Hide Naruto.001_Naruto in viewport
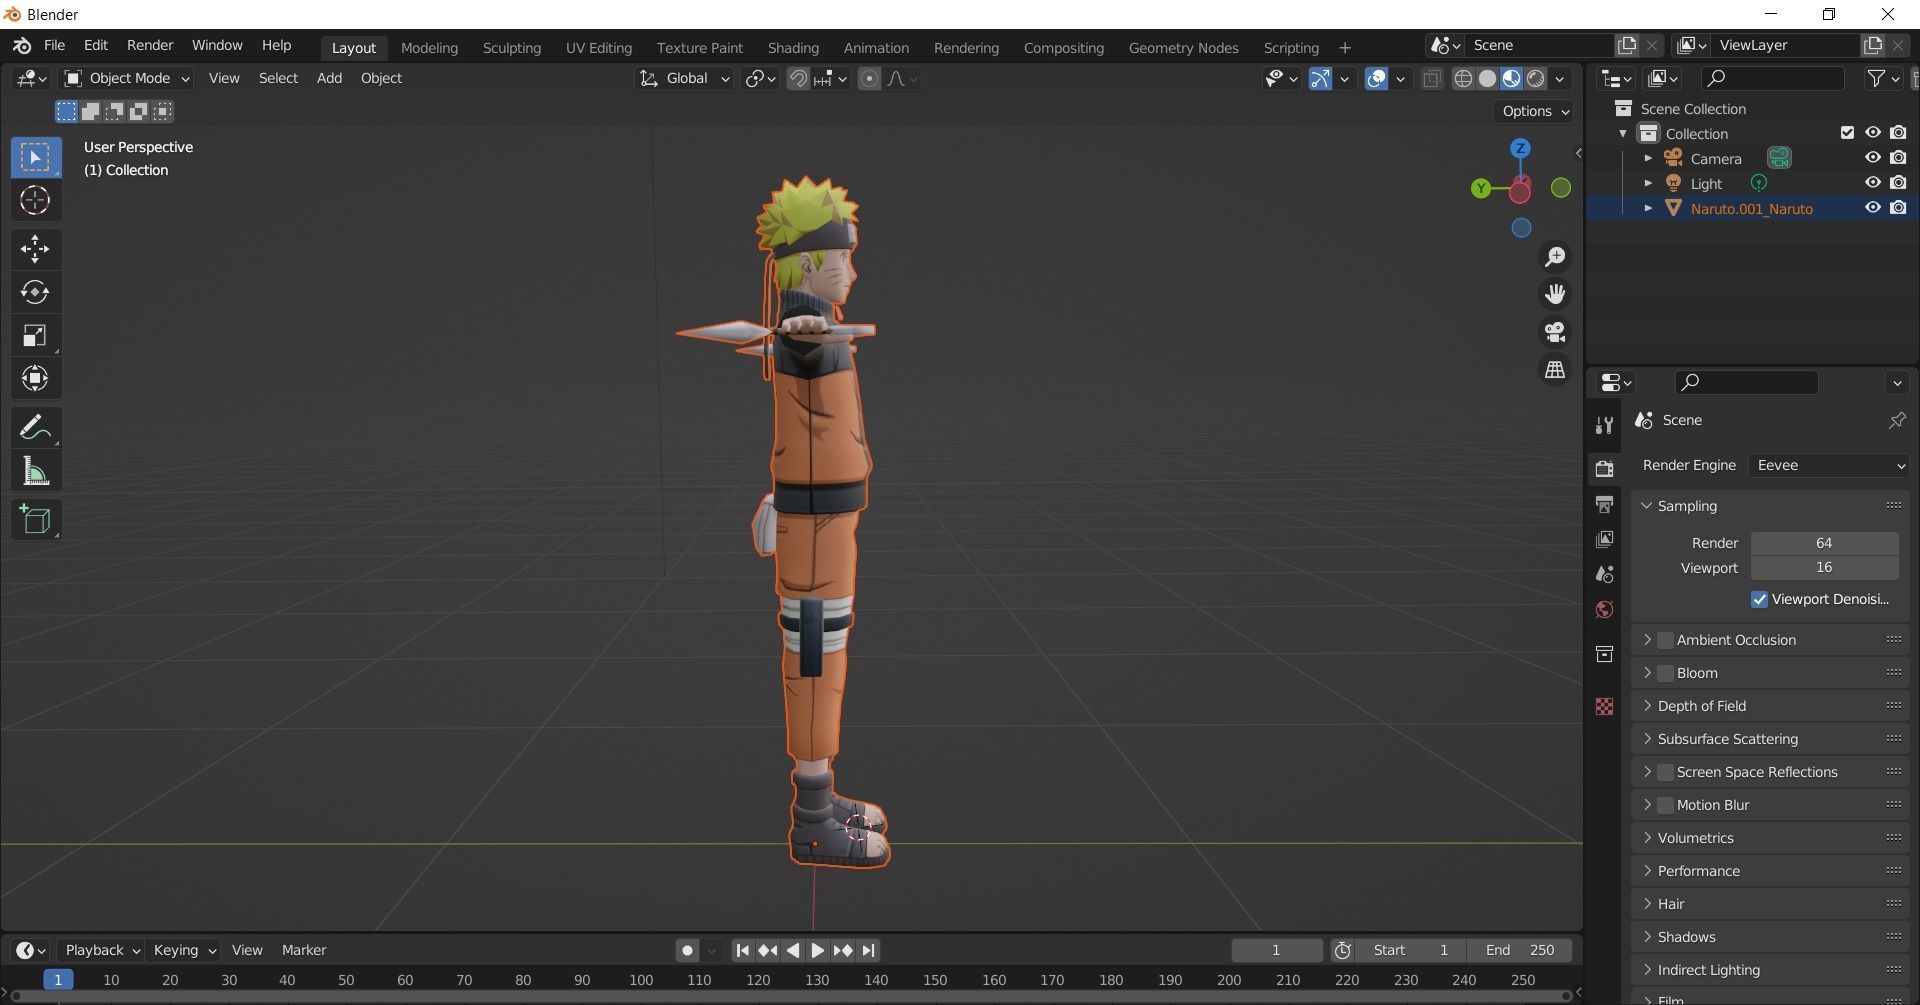The height and width of the screenshot is (1005, 1920). [1873, 208]
